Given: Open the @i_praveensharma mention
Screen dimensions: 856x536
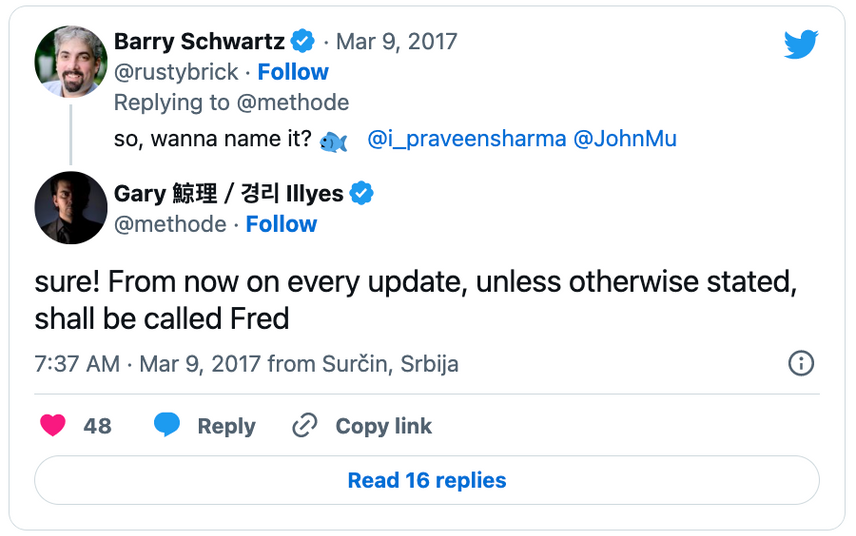Looking at the screenshot, I should (x=466, y=139).
